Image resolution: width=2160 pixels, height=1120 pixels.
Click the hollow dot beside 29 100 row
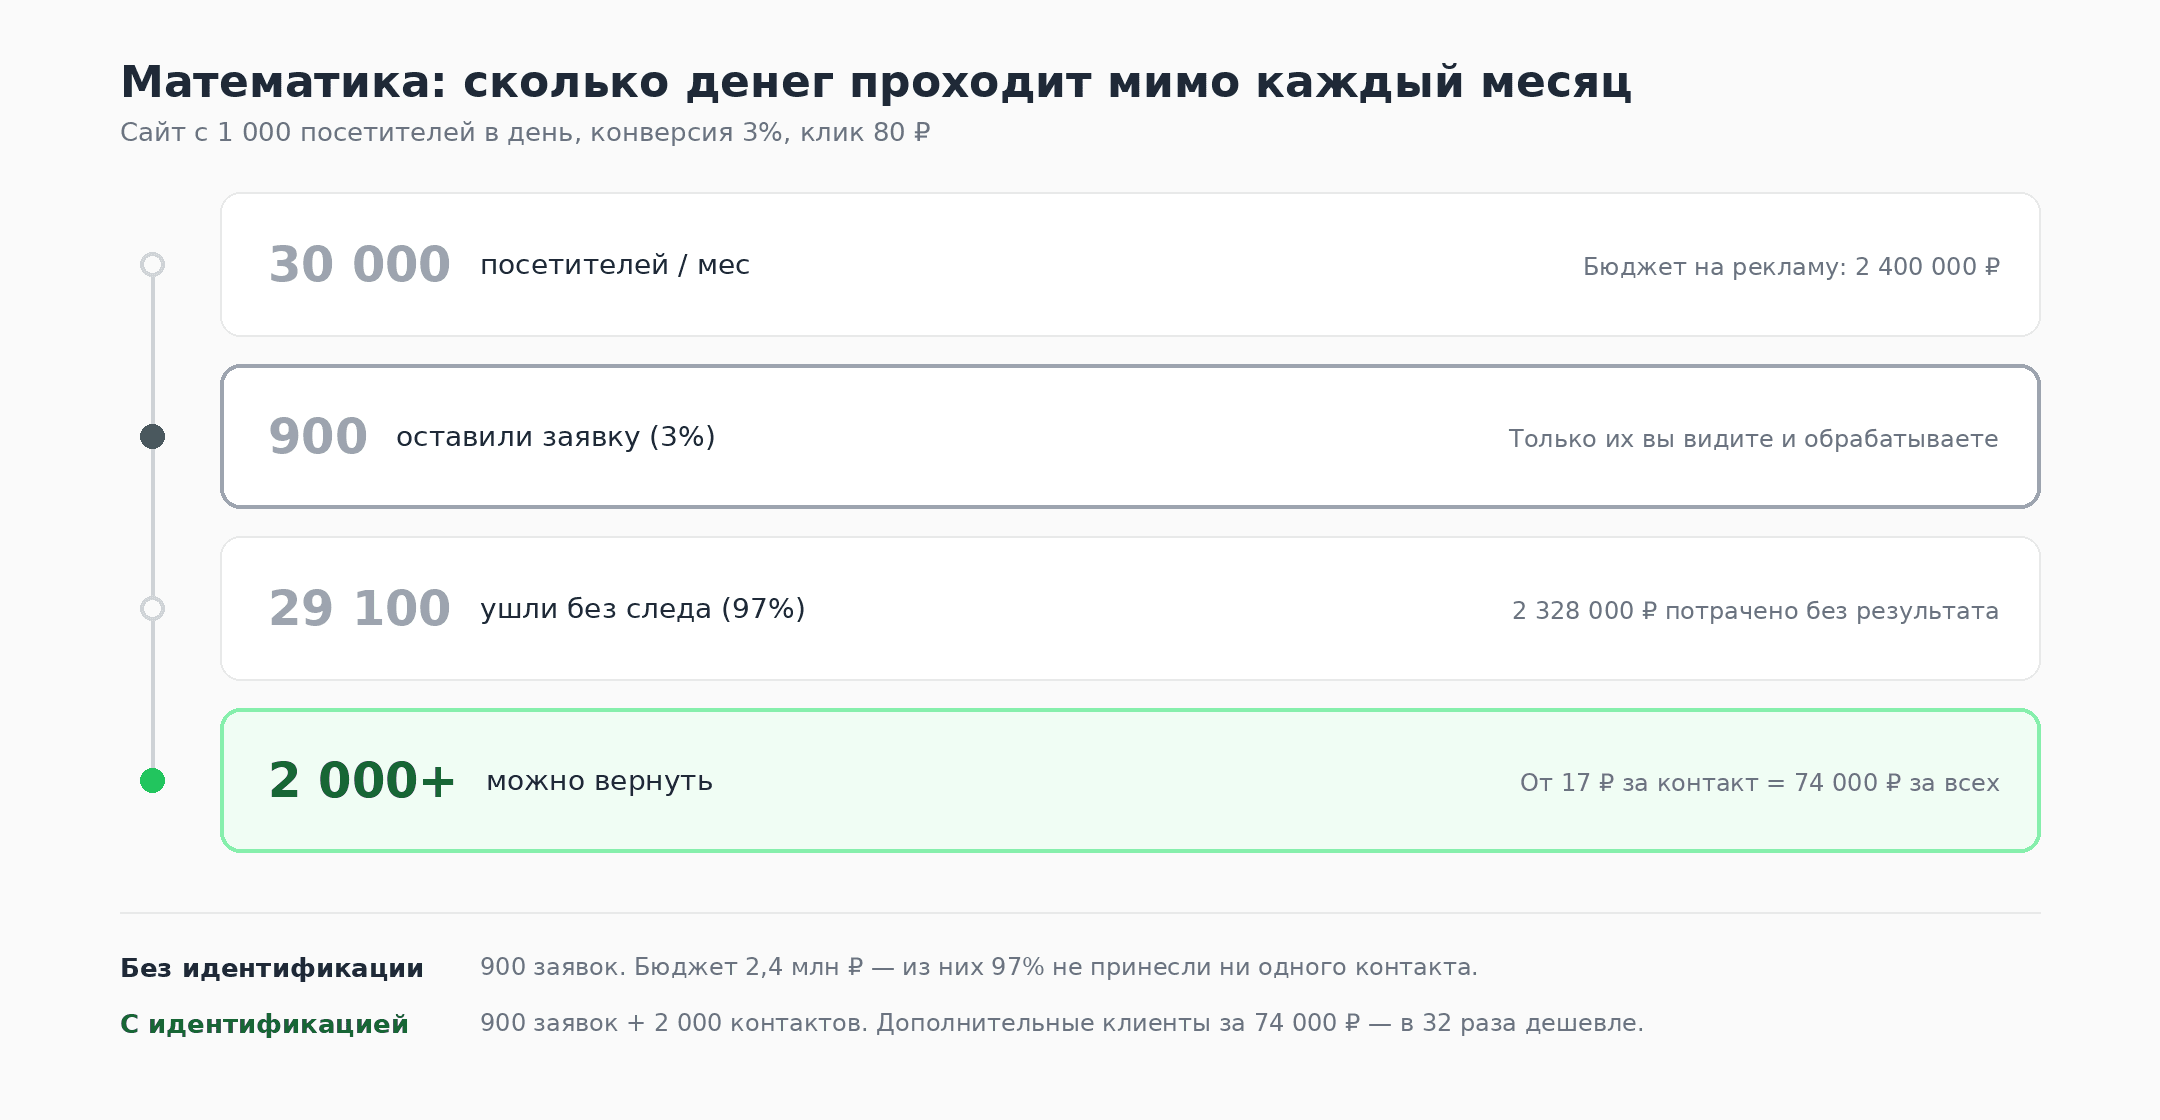click(152, 609)
